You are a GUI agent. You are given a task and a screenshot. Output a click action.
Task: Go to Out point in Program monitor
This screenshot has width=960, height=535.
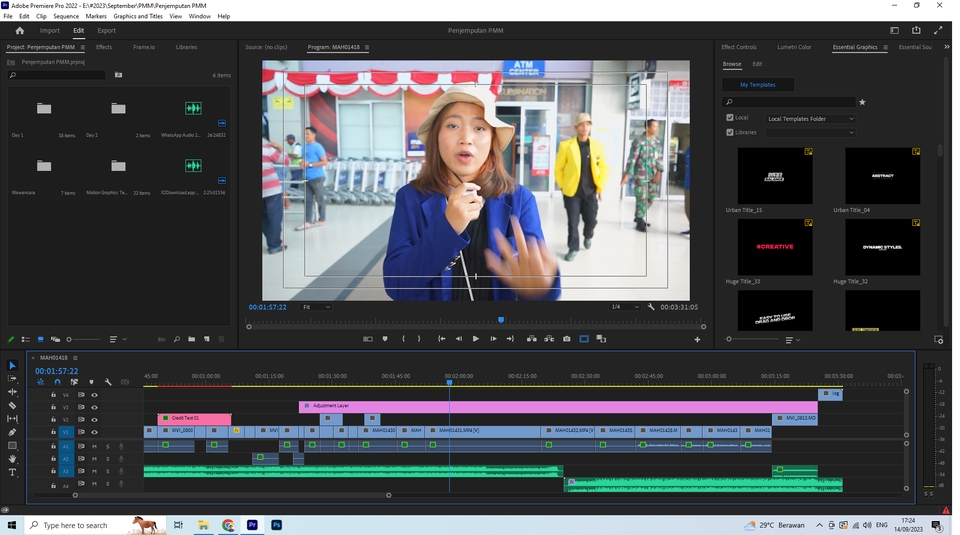(x=510, y=339)
